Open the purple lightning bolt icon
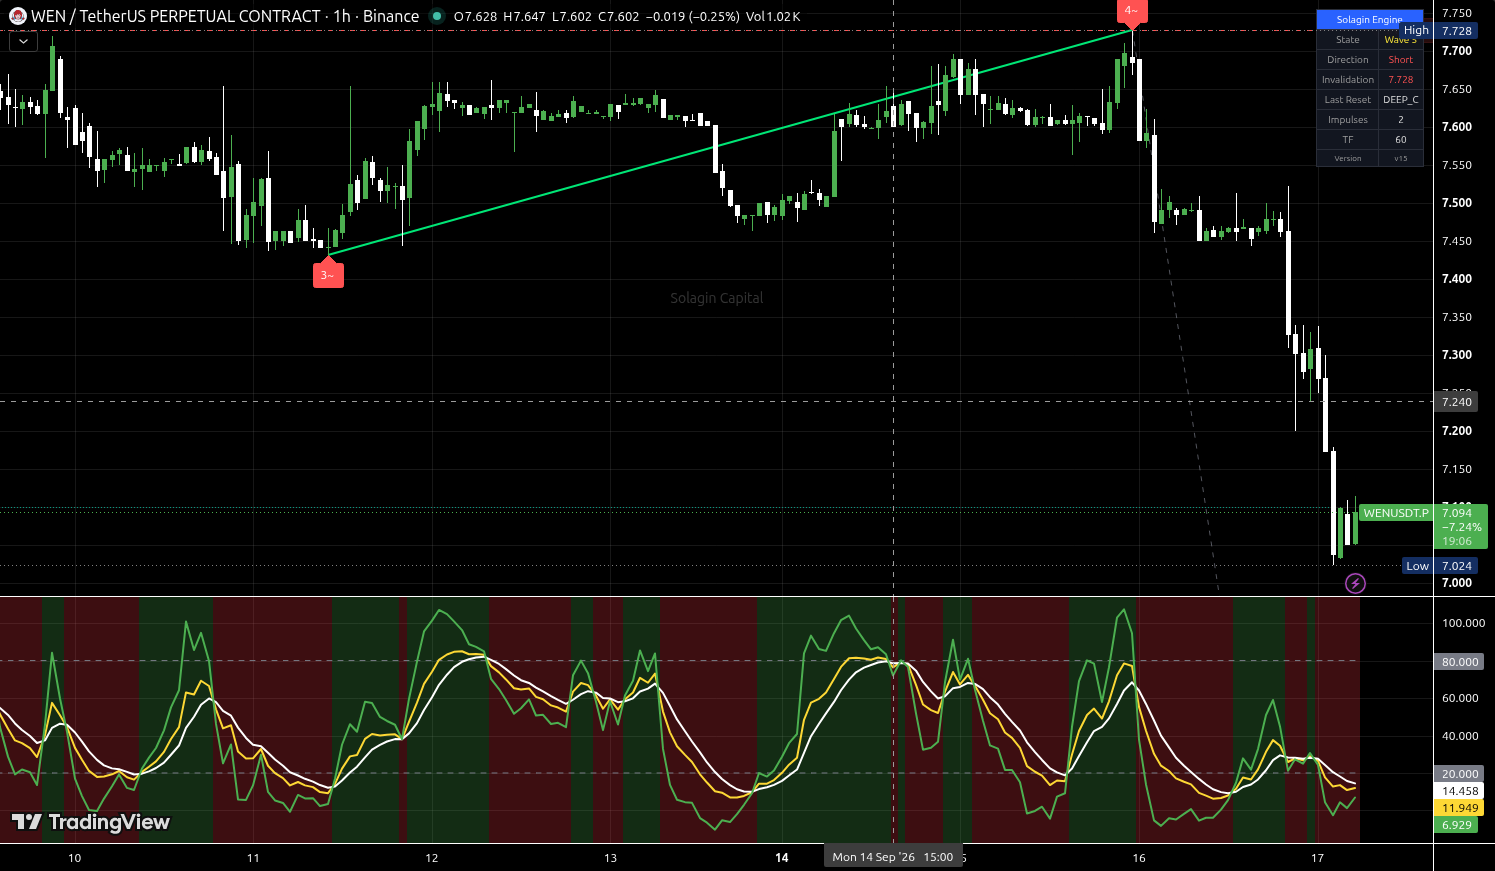This screenshot has height=871, width=1495. click(x=1355, y=583)
